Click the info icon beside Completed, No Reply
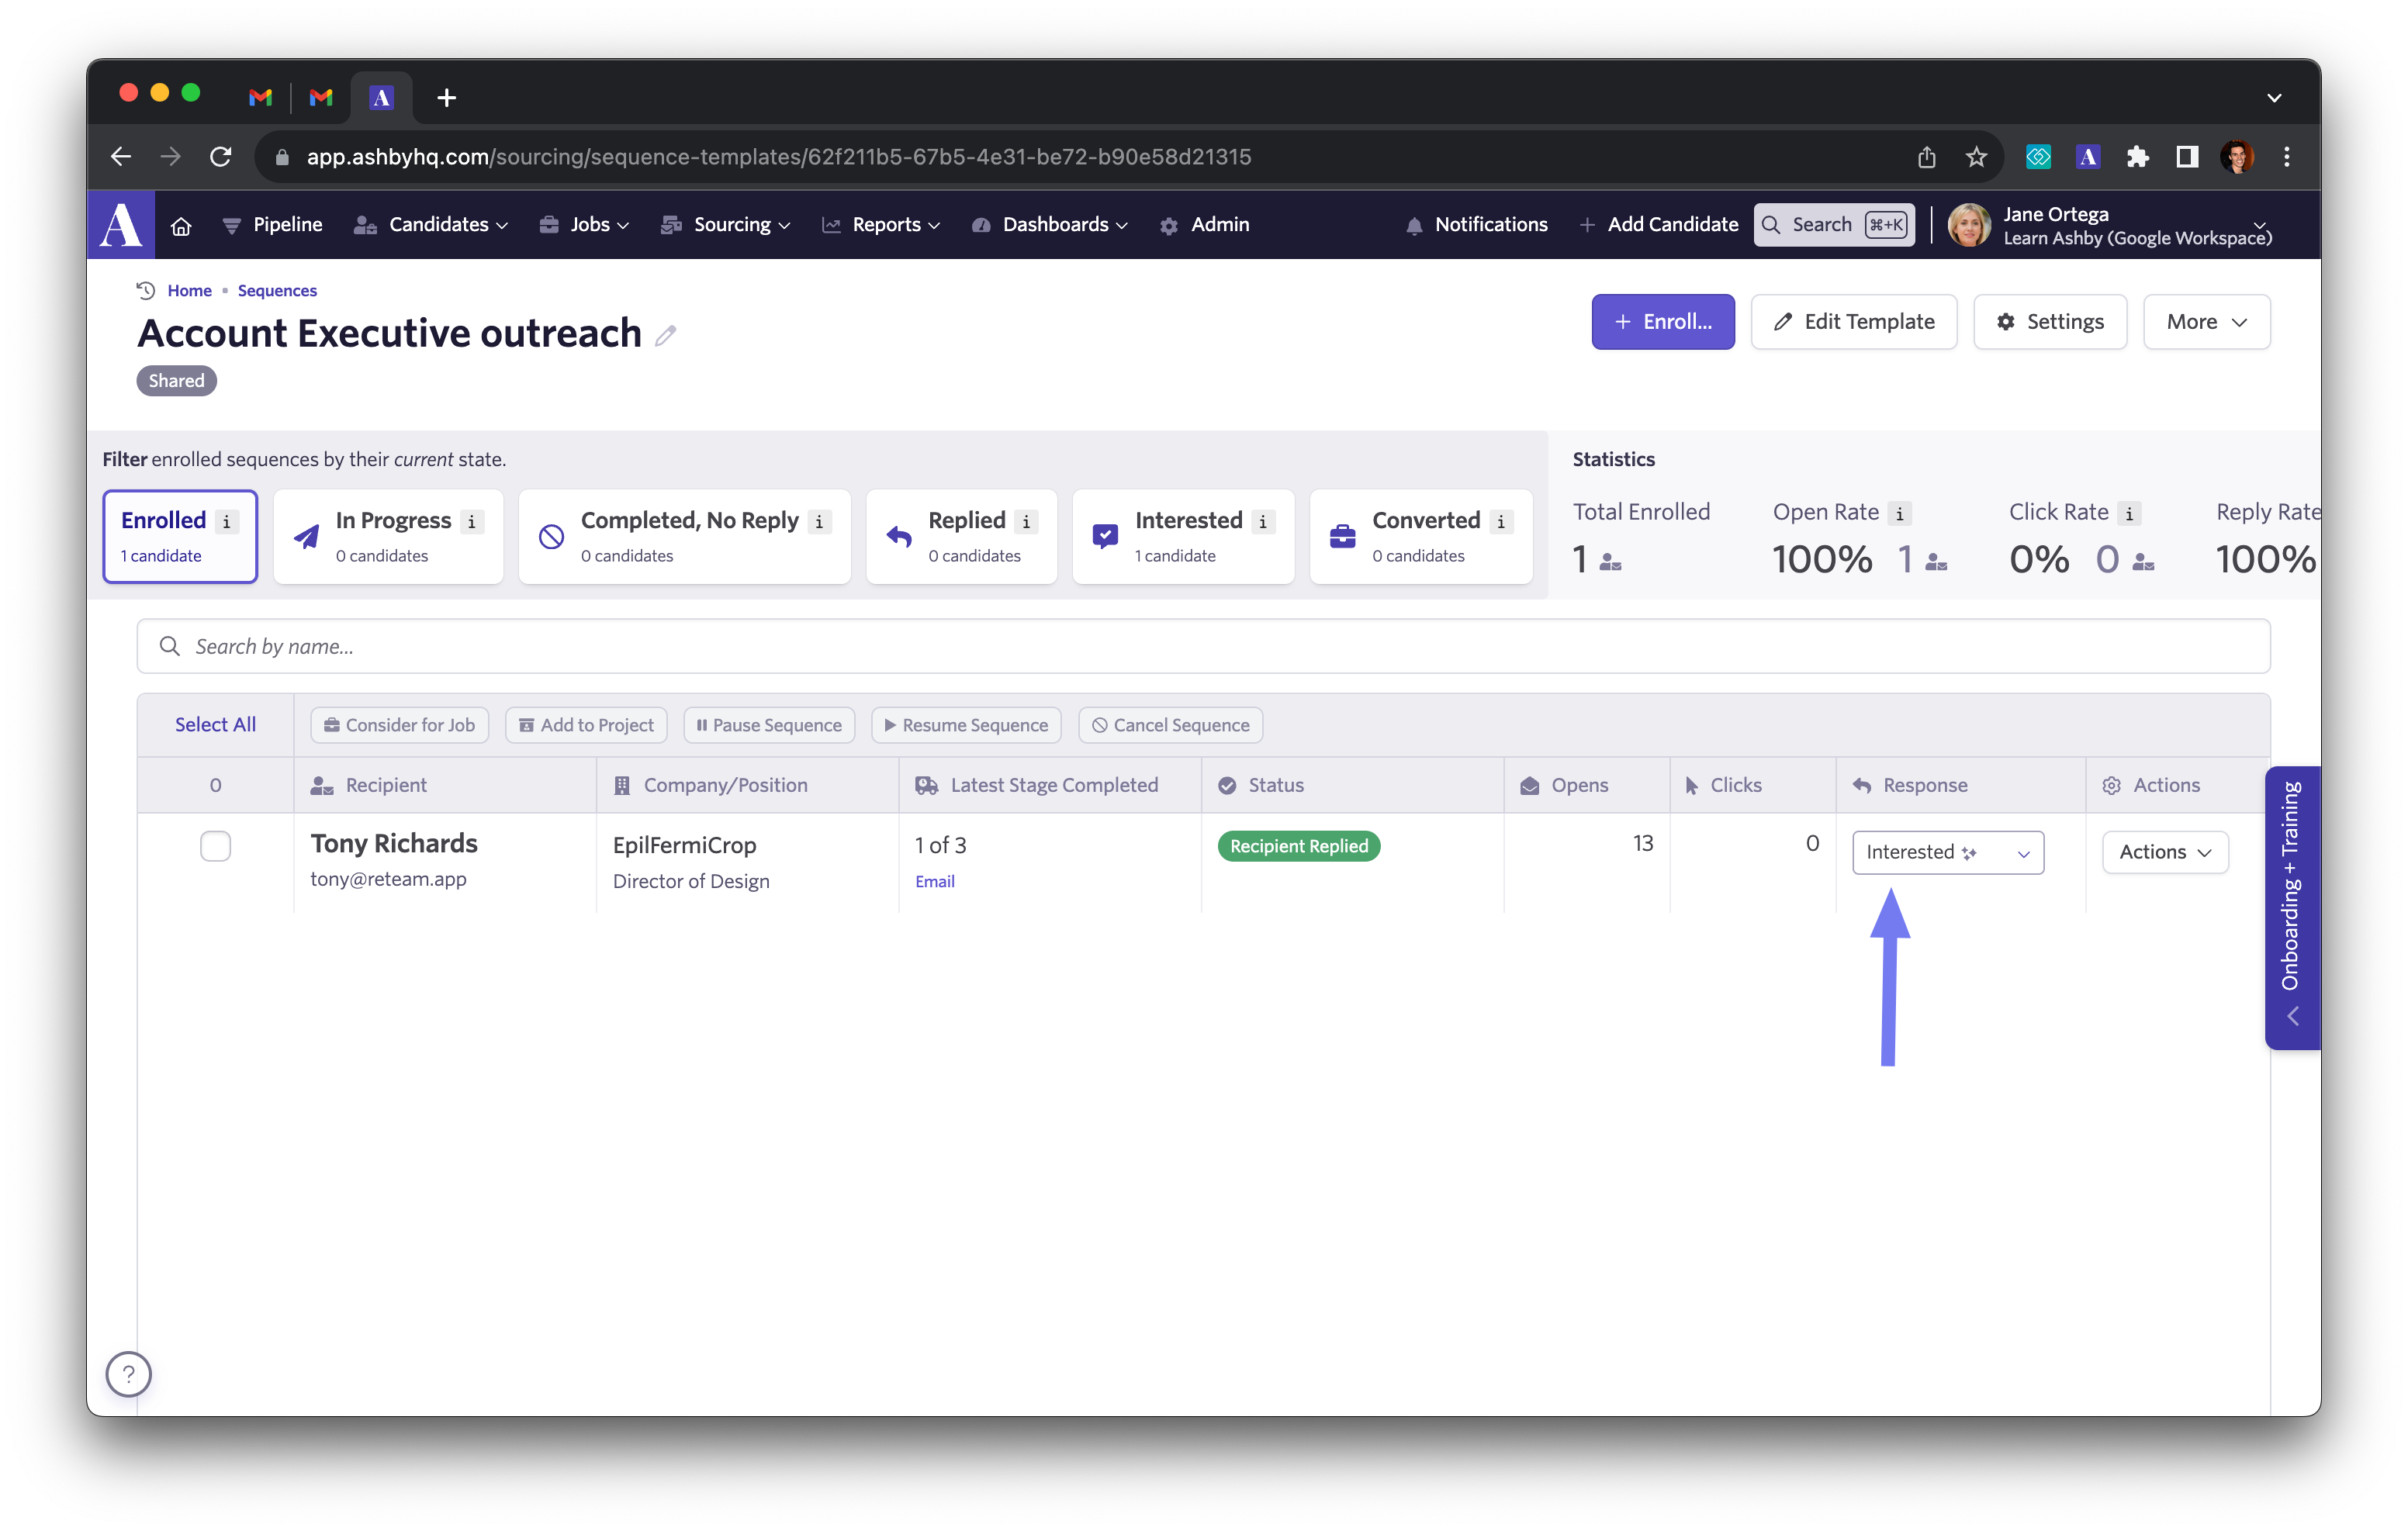This screenshot has height=1531, width=2408. (x=819, y=522)
